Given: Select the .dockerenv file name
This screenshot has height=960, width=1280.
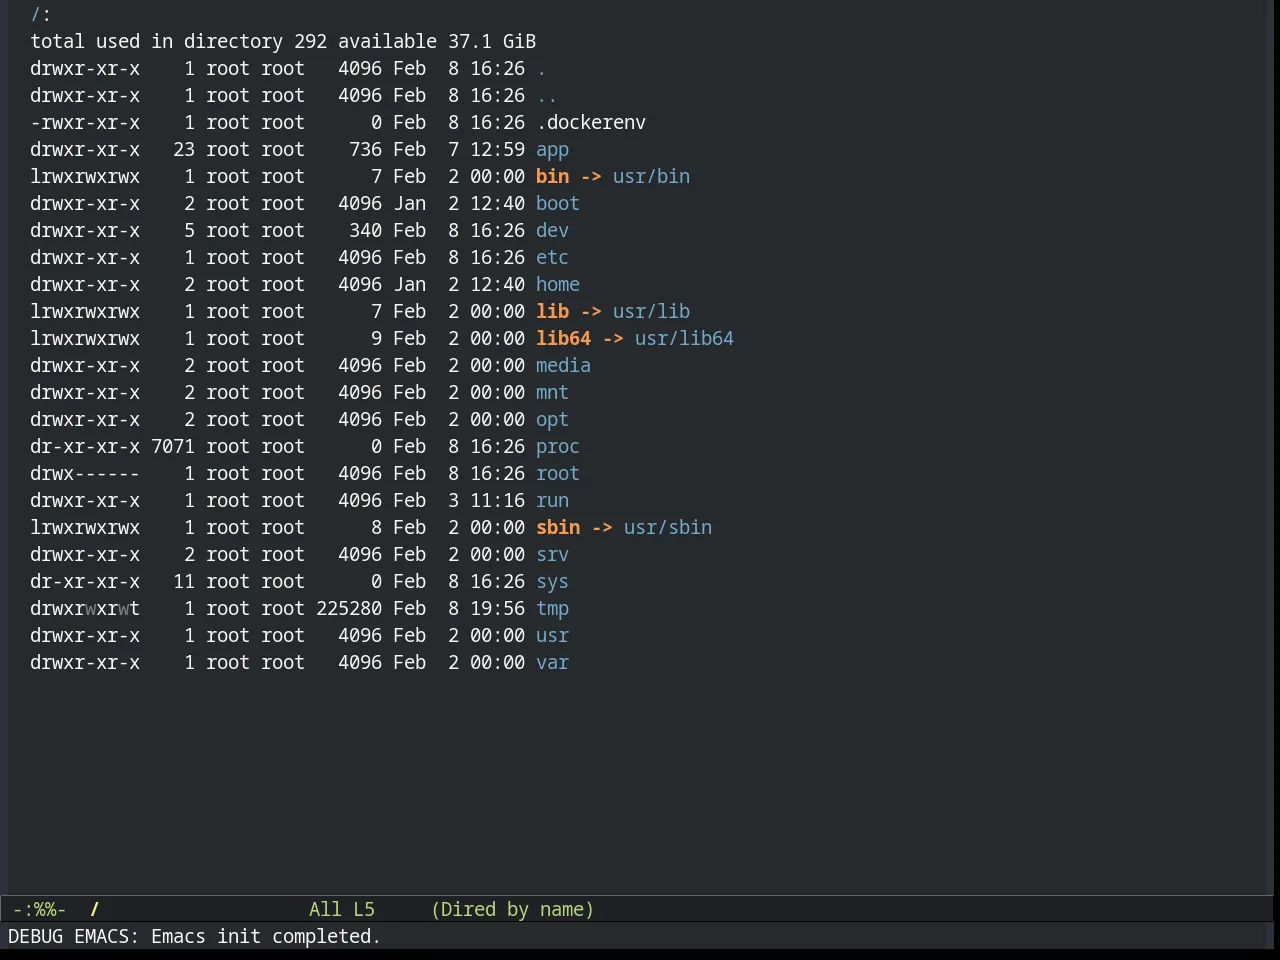Looking at the screenshot, I should tap(591, 123).
